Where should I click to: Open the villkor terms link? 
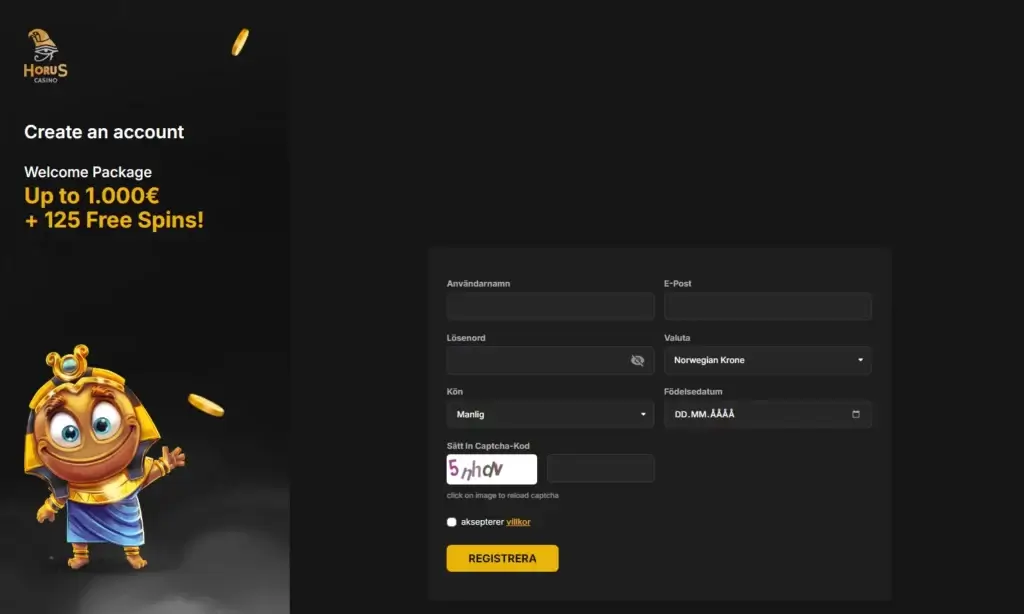point(519,522)
